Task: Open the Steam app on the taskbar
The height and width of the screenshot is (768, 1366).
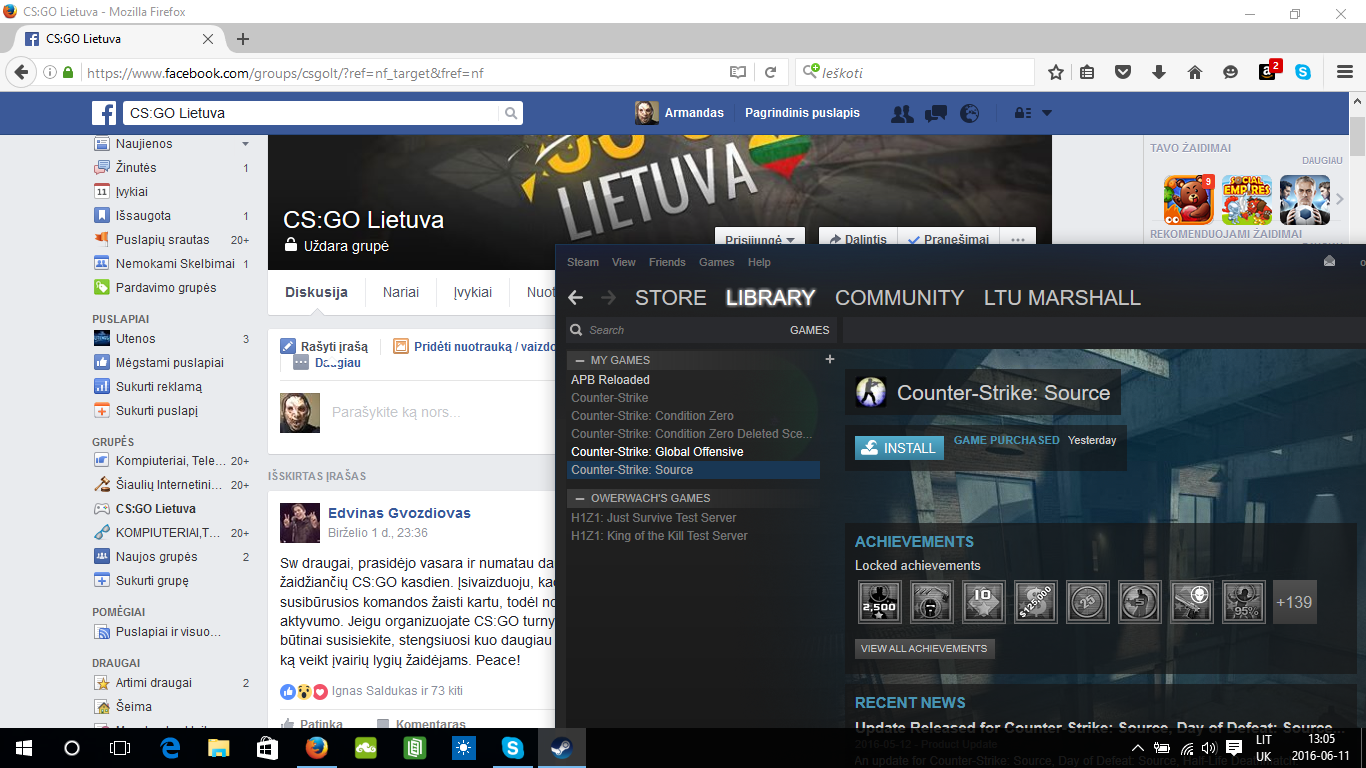Action: point(561,747)
